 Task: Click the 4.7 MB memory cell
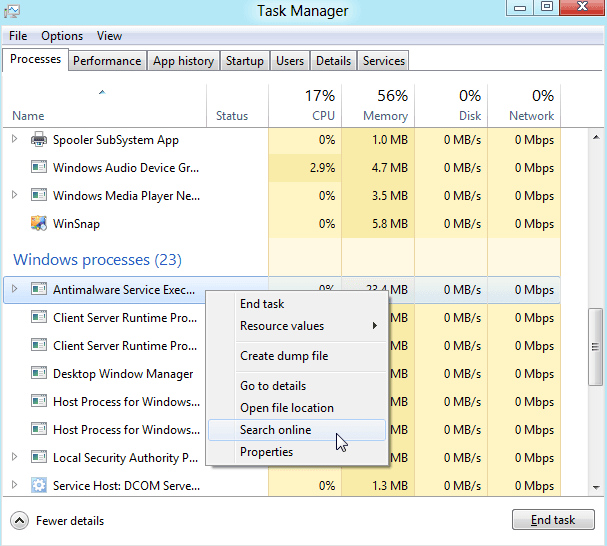click(378, 168)
